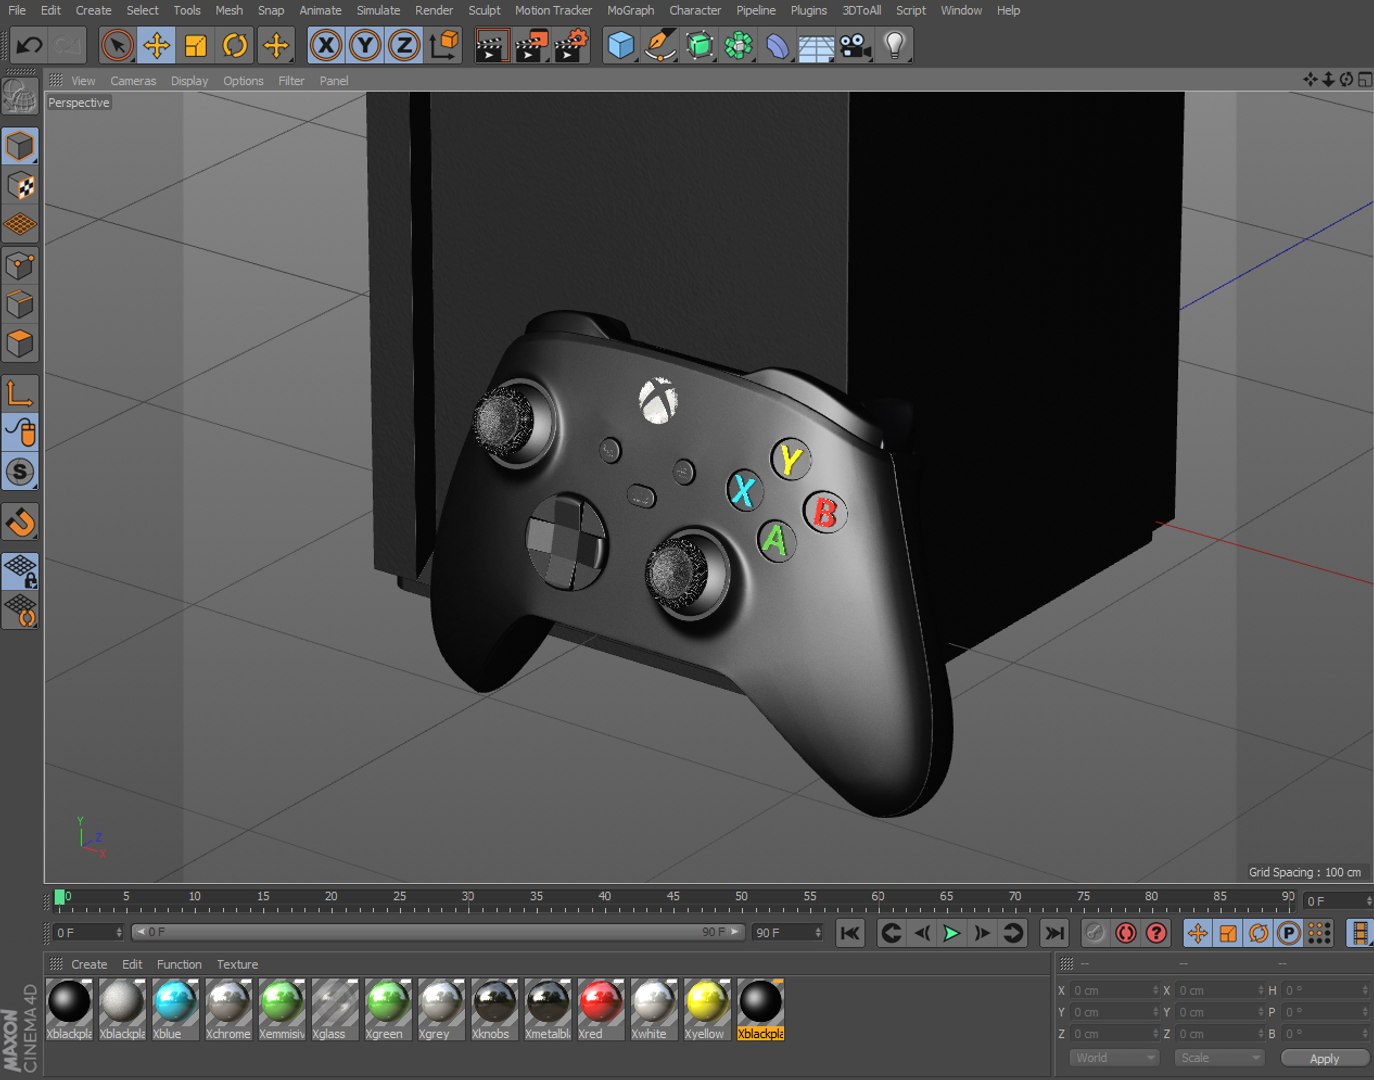Click the Render View clapperboard icon
Screen dimensions: 1374x1080
pyautogui.click(x=490, y=46)
